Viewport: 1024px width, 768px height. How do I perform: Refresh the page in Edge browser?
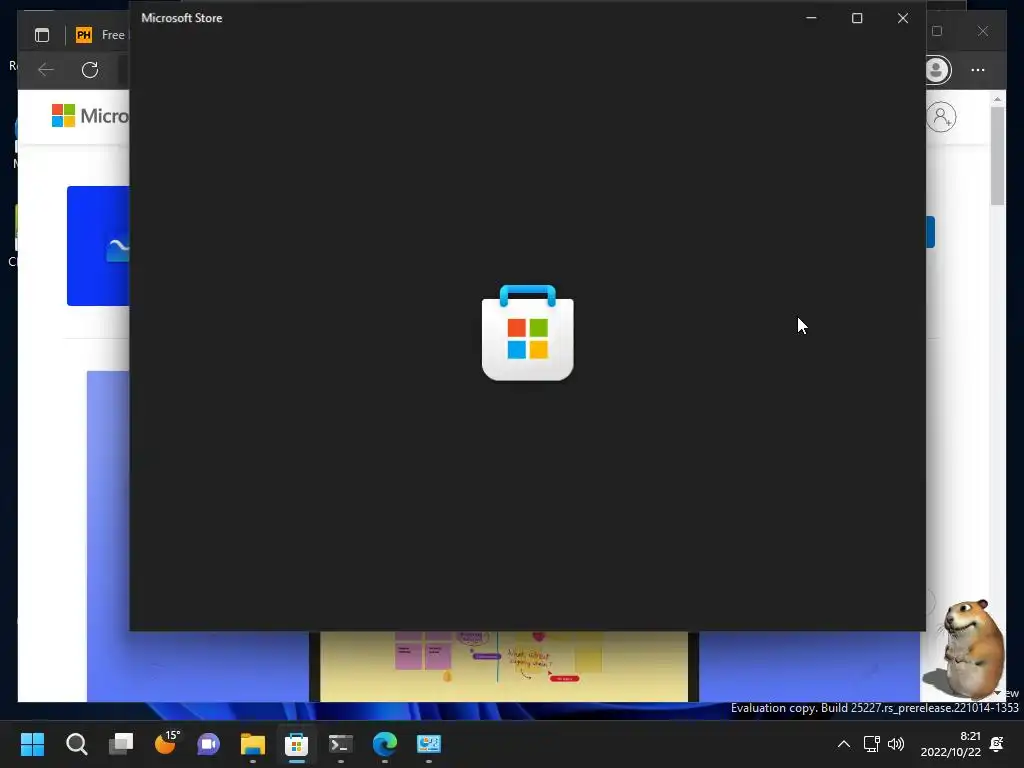[90, 70]
